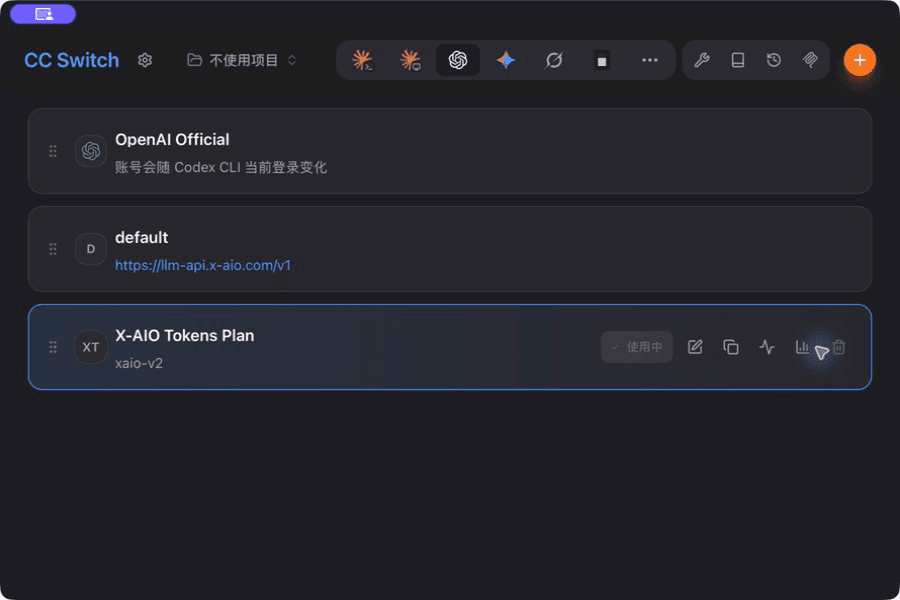This screenshot has height=600, width=900.
Task: Click the purple screen-share indicator pill
Action: [43, 14]
